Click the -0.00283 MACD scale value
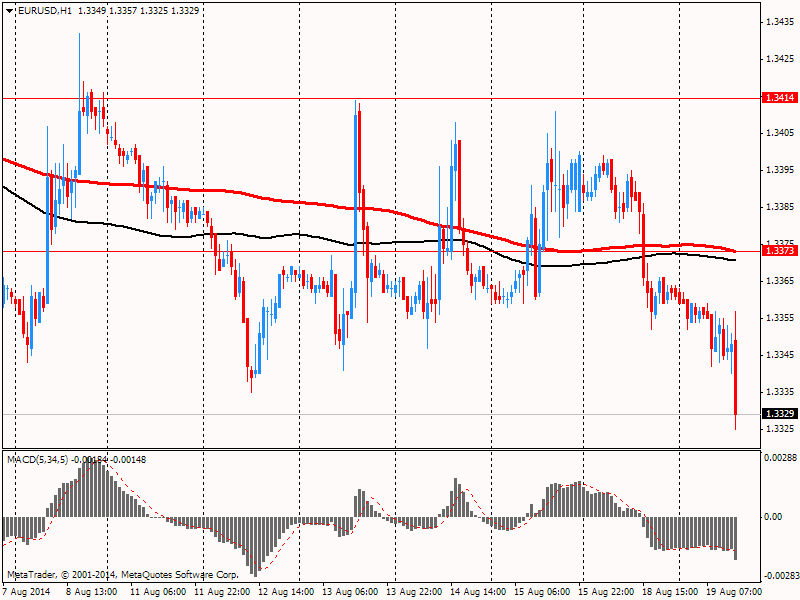 point(781,576)
